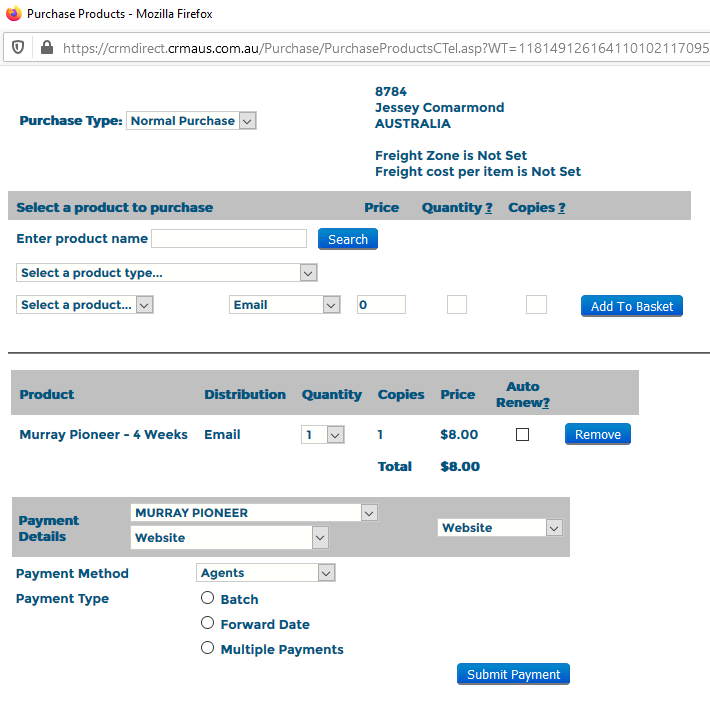Open the MURRAY PIONEER payment details dropdown
This screenshot has height=708, width=710.
point(254,513)
